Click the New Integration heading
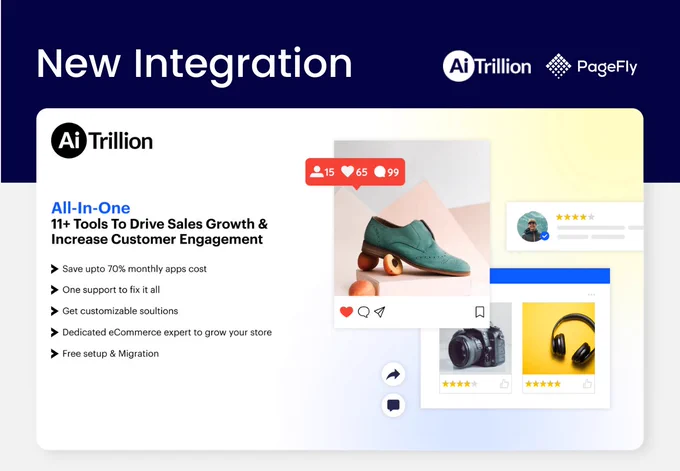Viewport: 680px width, 471px height. pos(194,65)
